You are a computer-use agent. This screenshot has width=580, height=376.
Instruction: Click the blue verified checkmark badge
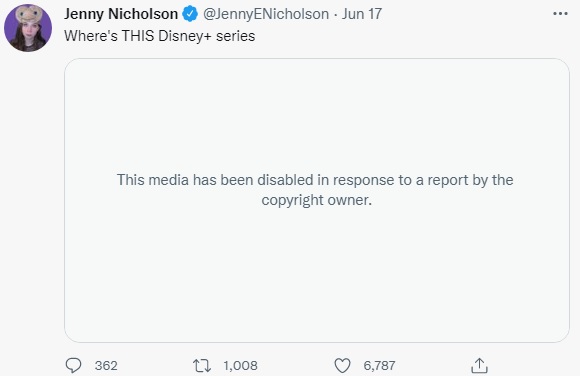[x=190, y=14]
